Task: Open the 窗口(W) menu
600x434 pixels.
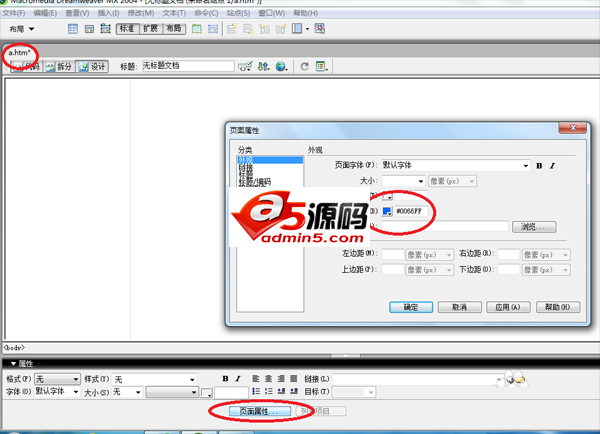Action: tap(271, 13)
